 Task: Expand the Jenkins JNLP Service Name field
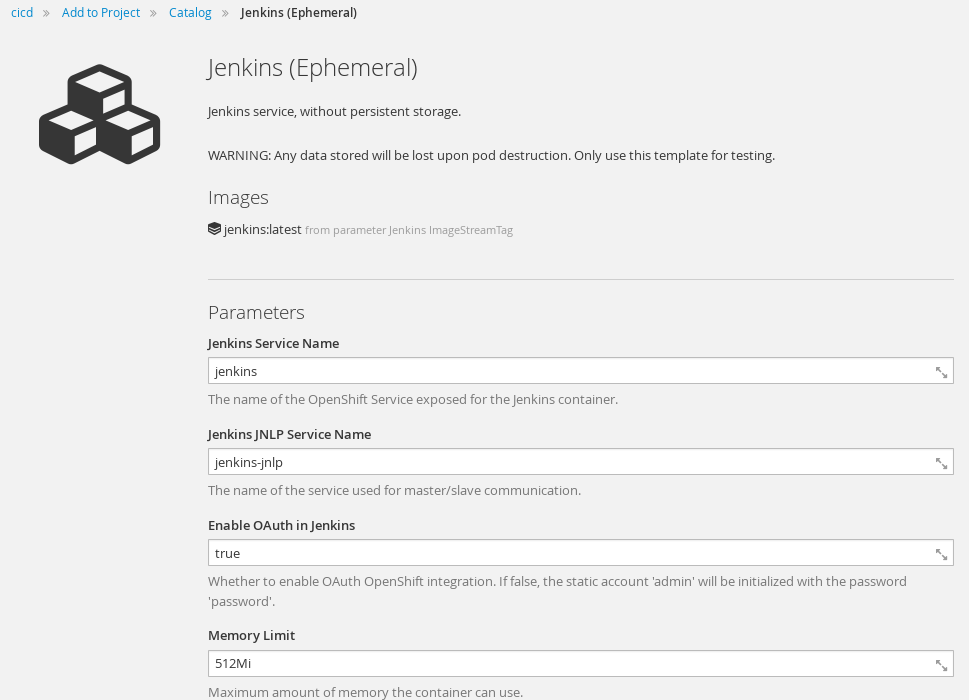pyautogui.click(x=941, y=463)
